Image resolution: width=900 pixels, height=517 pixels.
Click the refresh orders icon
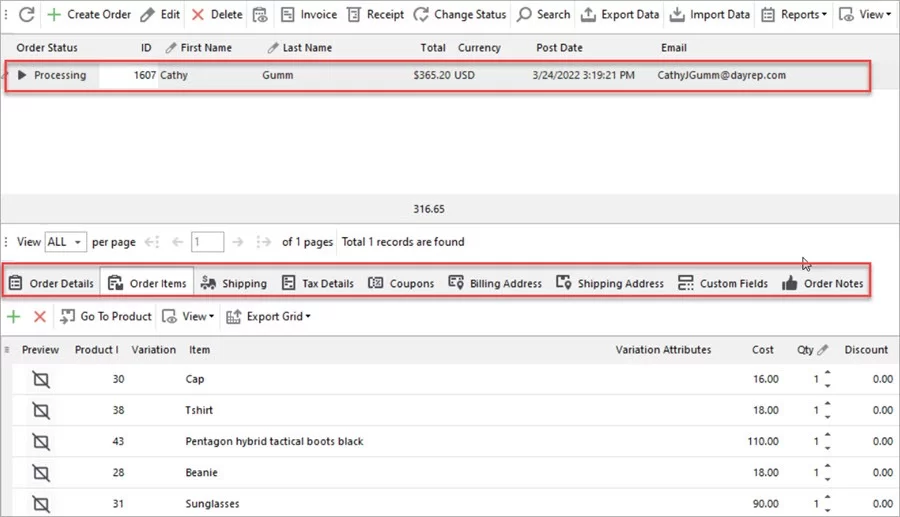click(27, 15)
